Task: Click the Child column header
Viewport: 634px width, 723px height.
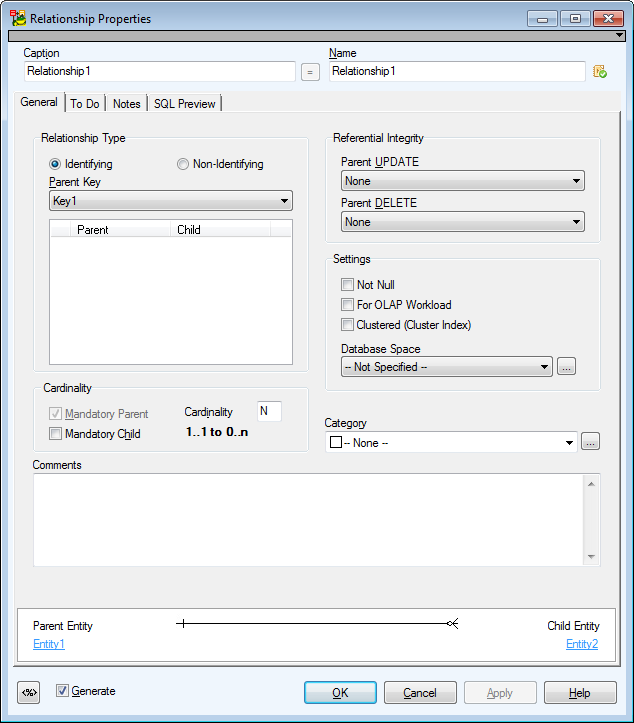Action: 220,230
